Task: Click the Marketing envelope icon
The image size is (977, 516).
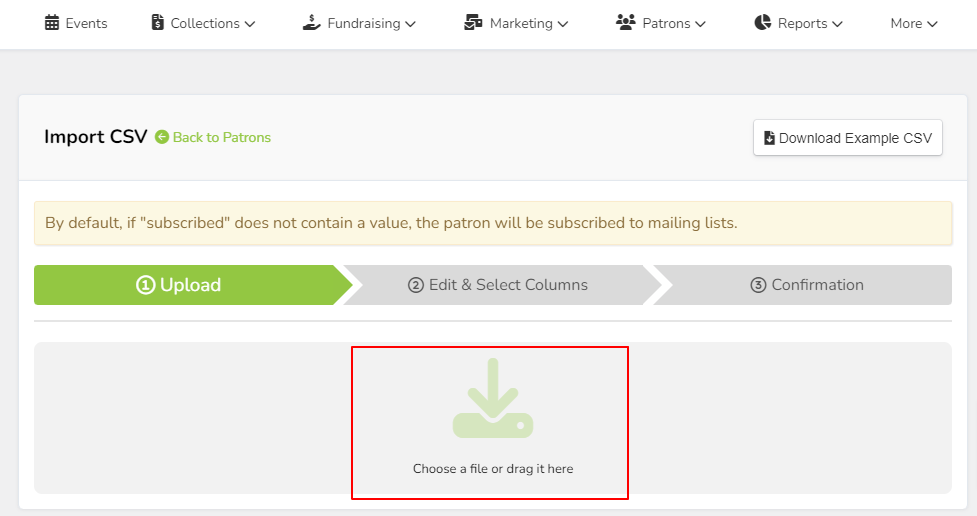Action: pos(474,22)
